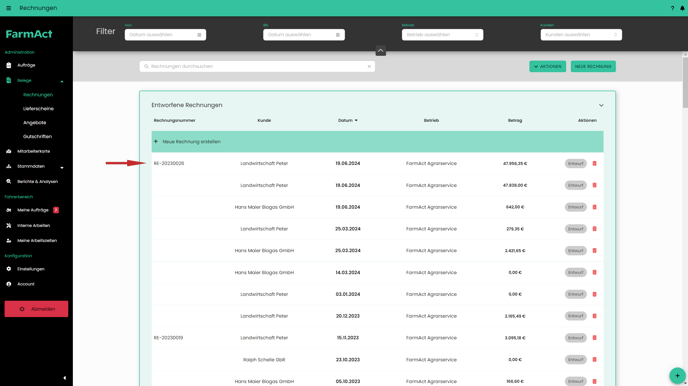Delete the 47.838,00 € draft via trash icon
Viewport: 688px width, 386px height.
[595, 185]
